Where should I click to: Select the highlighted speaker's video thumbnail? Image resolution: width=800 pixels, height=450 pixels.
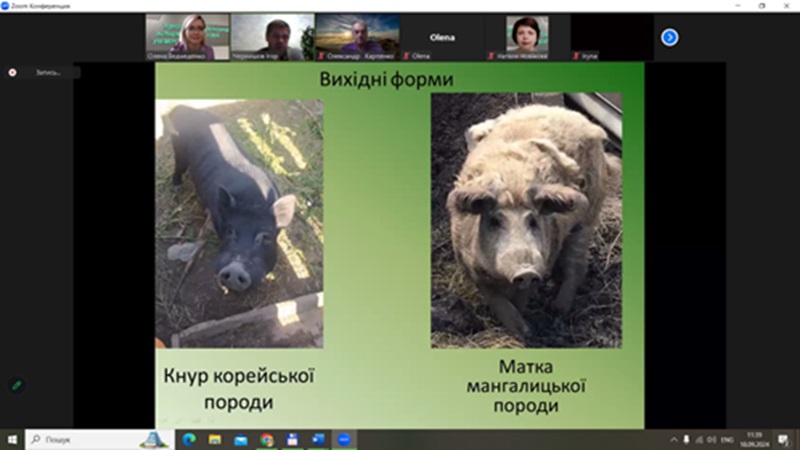[272, 37]
